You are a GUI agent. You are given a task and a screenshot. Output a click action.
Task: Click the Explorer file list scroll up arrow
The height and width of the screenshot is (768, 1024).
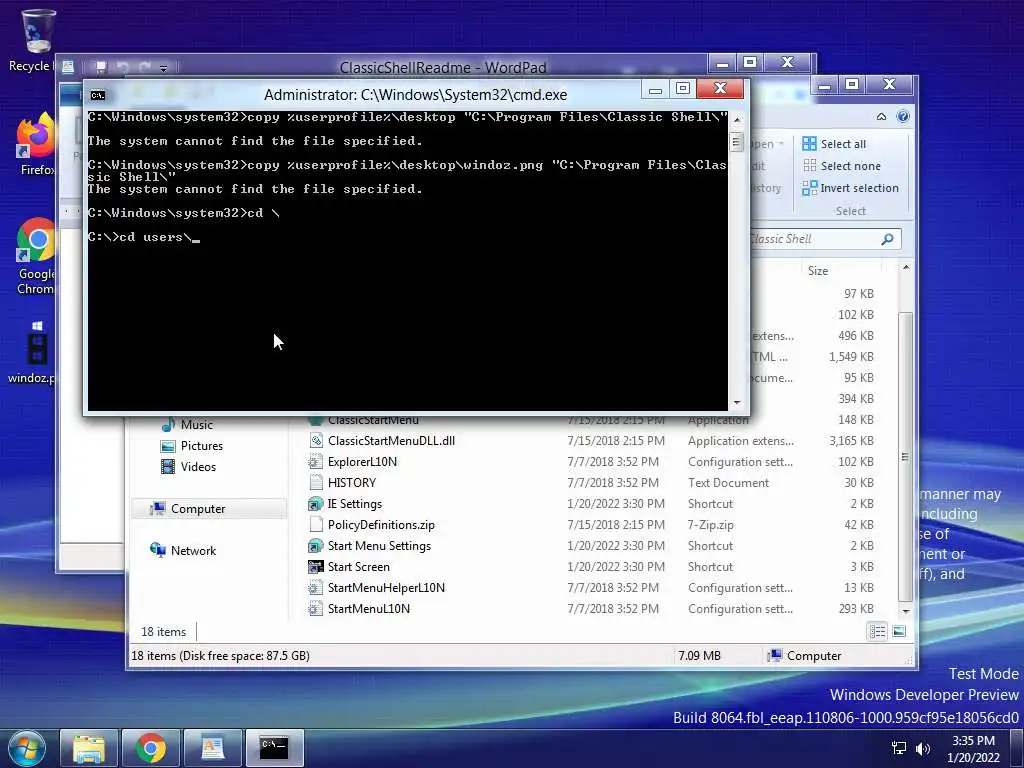tap(906, 268)
